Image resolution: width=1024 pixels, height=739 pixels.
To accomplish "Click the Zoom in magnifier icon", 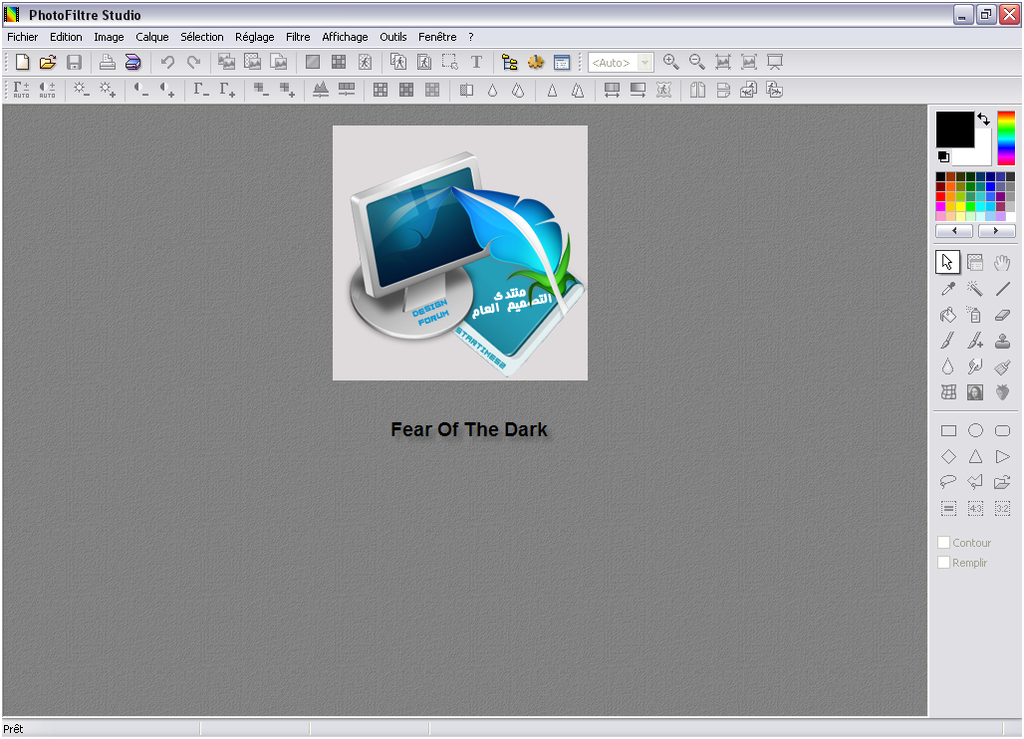I will click(x=671, y=62).
